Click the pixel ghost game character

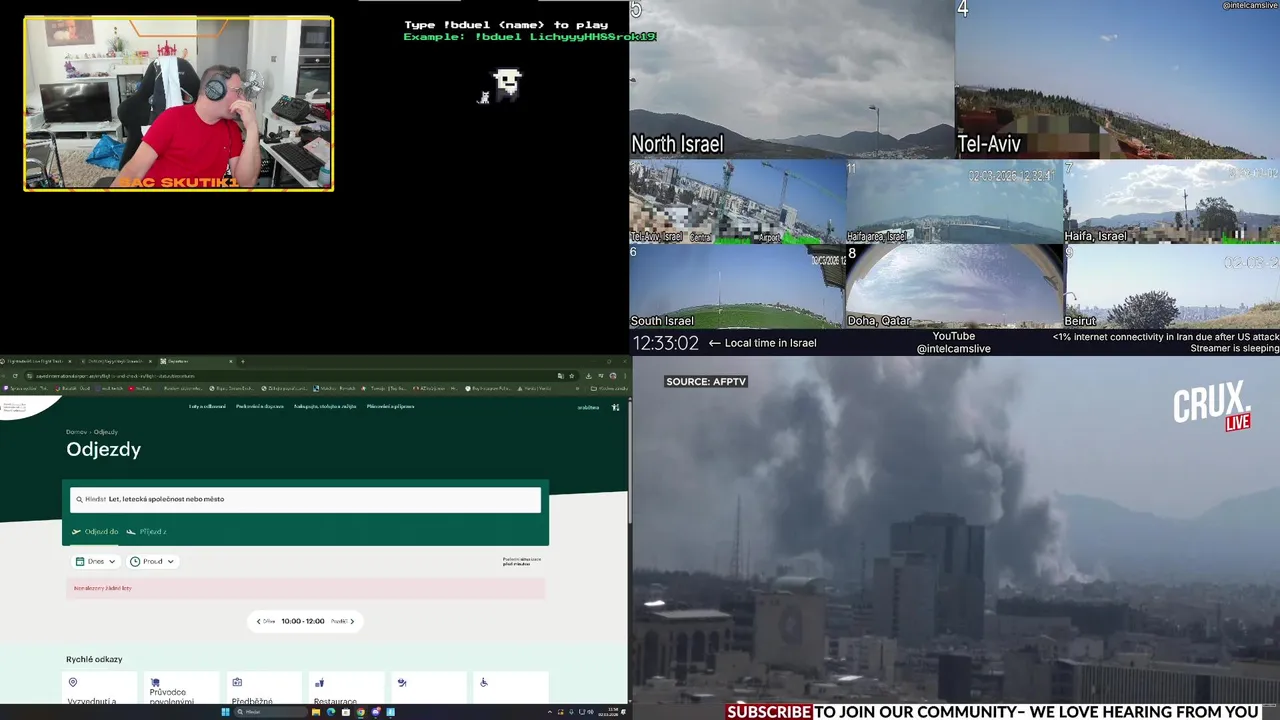[x=507, y=82]
